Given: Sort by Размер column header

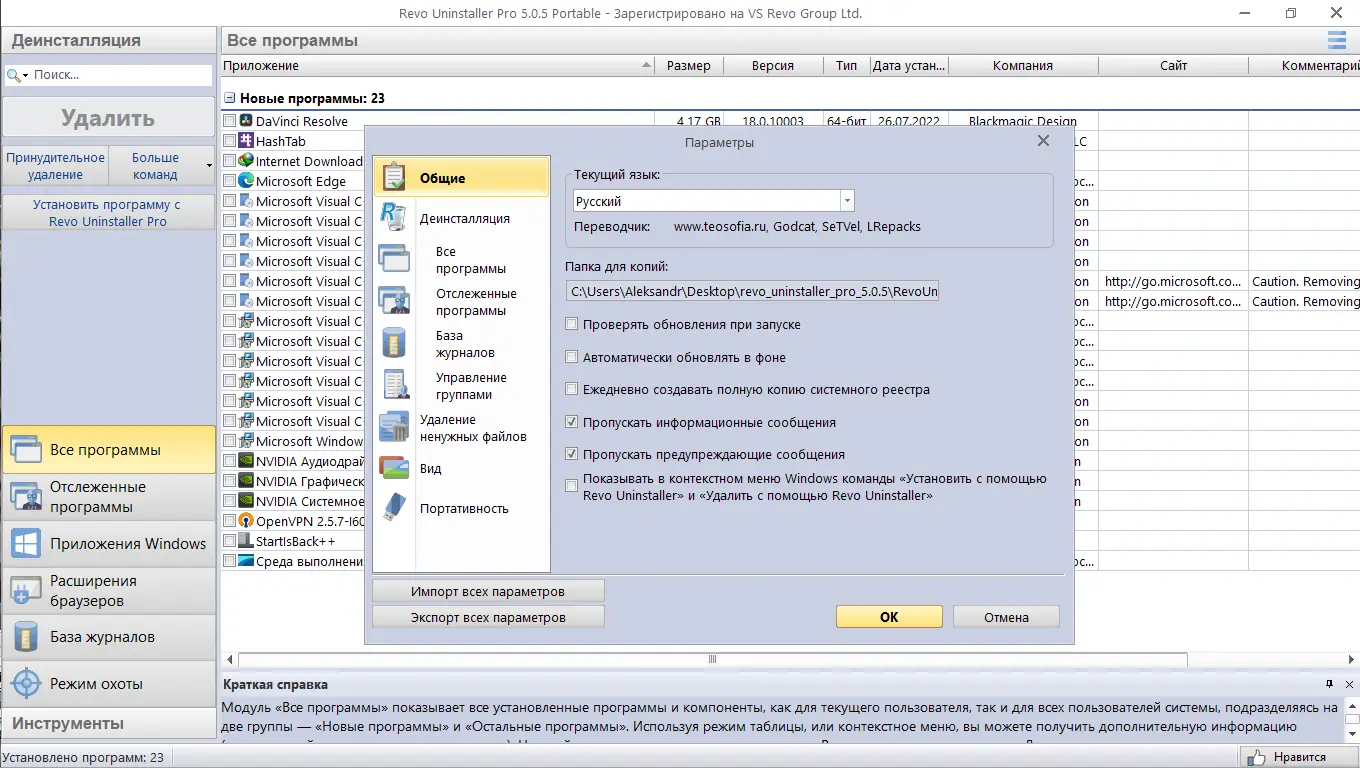Looking at the screenshot, I should tap(689, 65).
